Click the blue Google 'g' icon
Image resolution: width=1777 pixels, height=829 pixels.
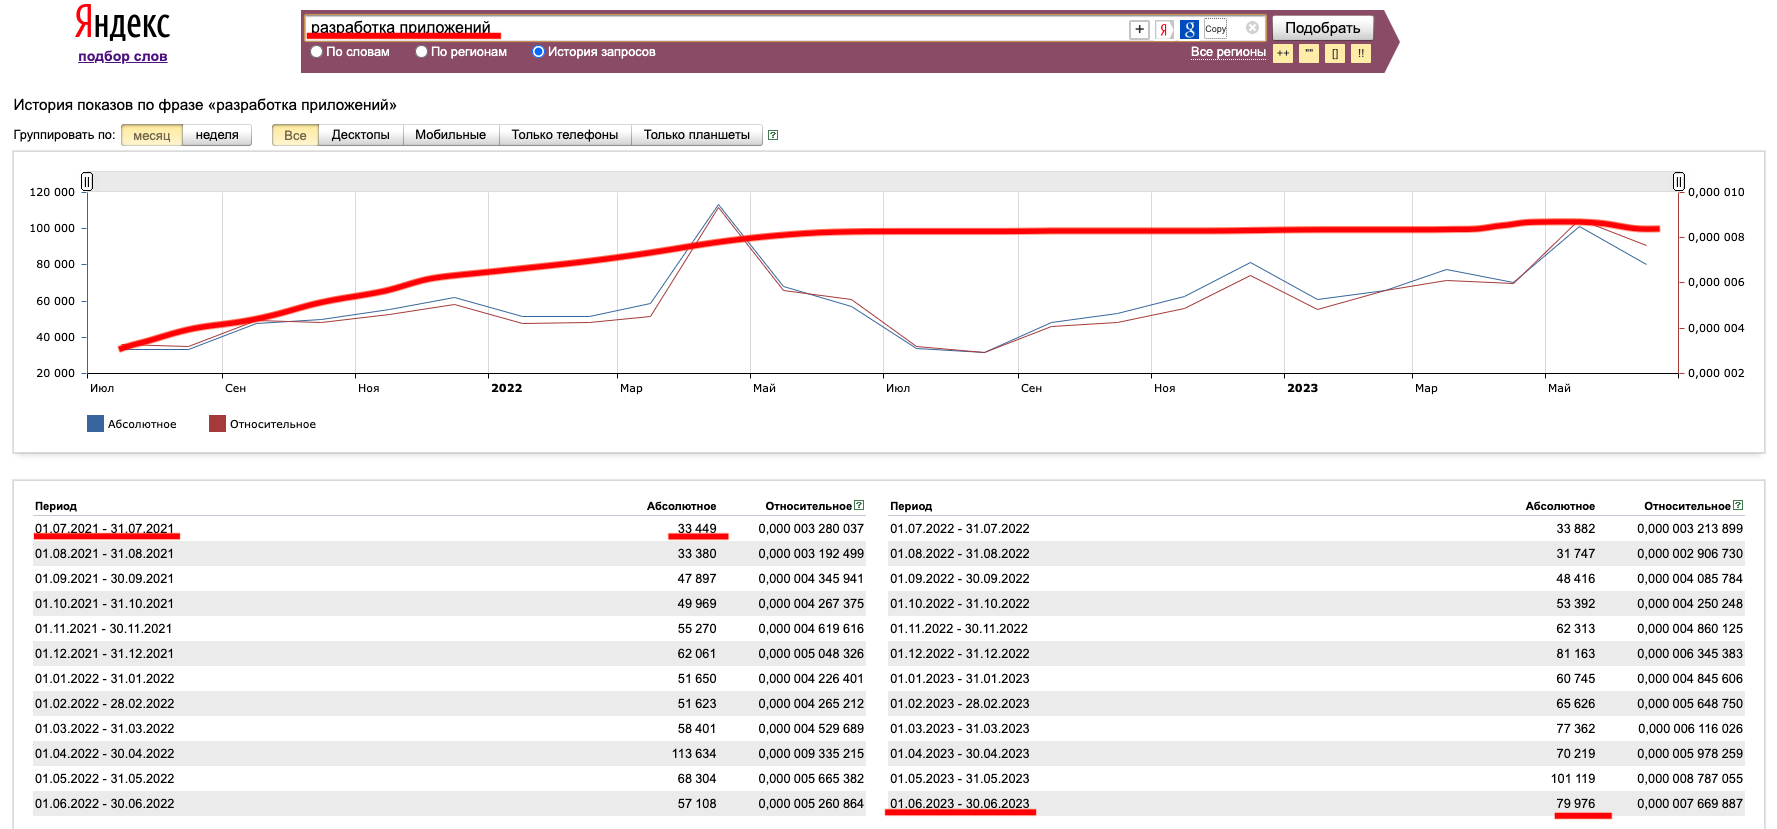click(x=1189, y=29)
